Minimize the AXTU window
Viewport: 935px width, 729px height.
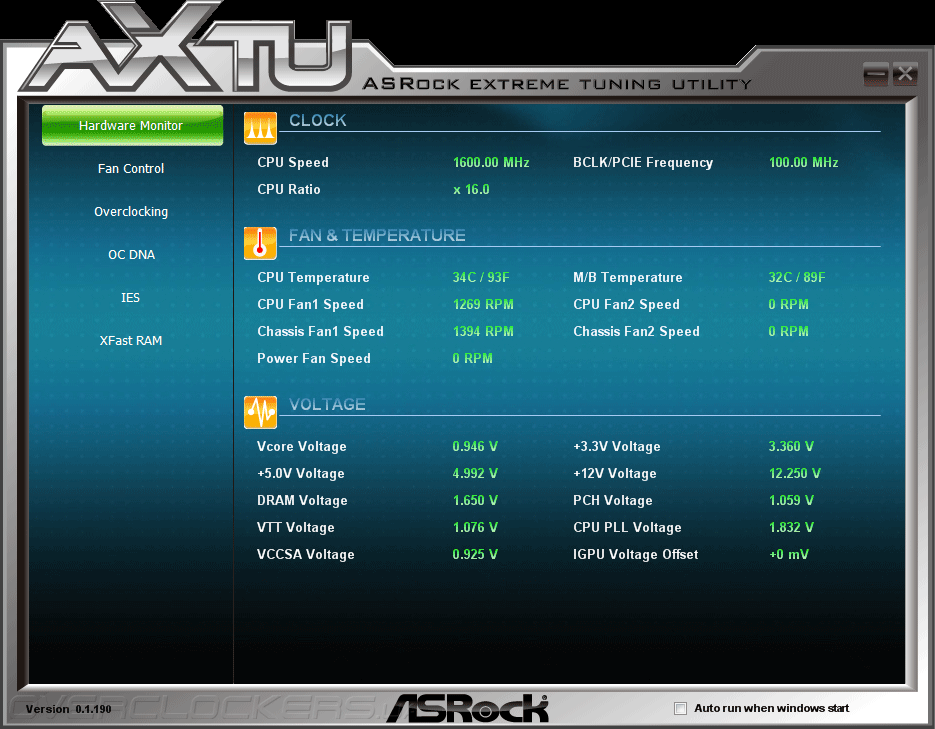(876, 74)
